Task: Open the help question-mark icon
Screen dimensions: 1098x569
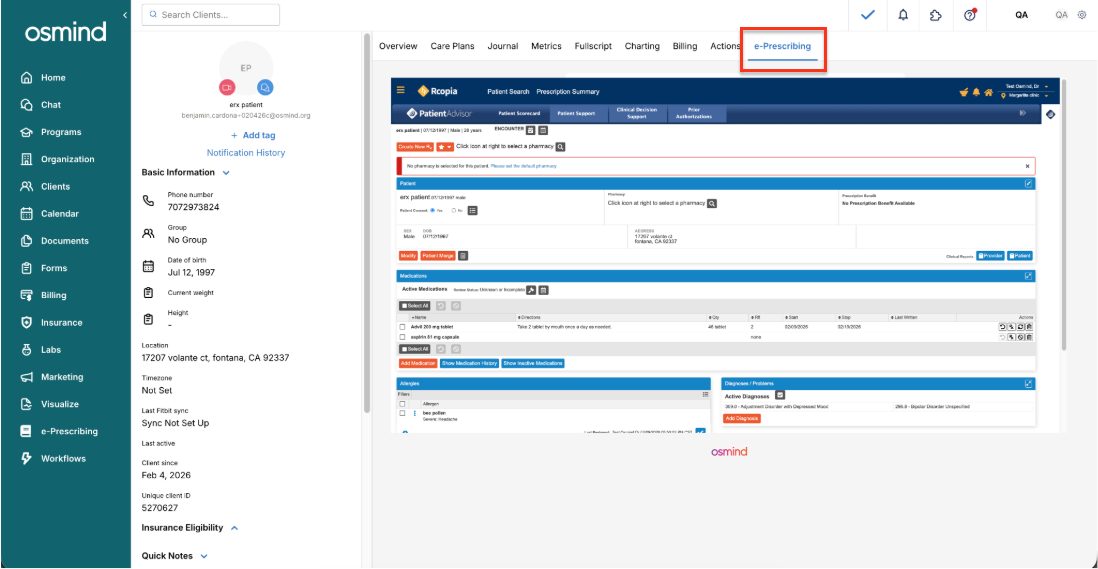Action: [970, 15]
